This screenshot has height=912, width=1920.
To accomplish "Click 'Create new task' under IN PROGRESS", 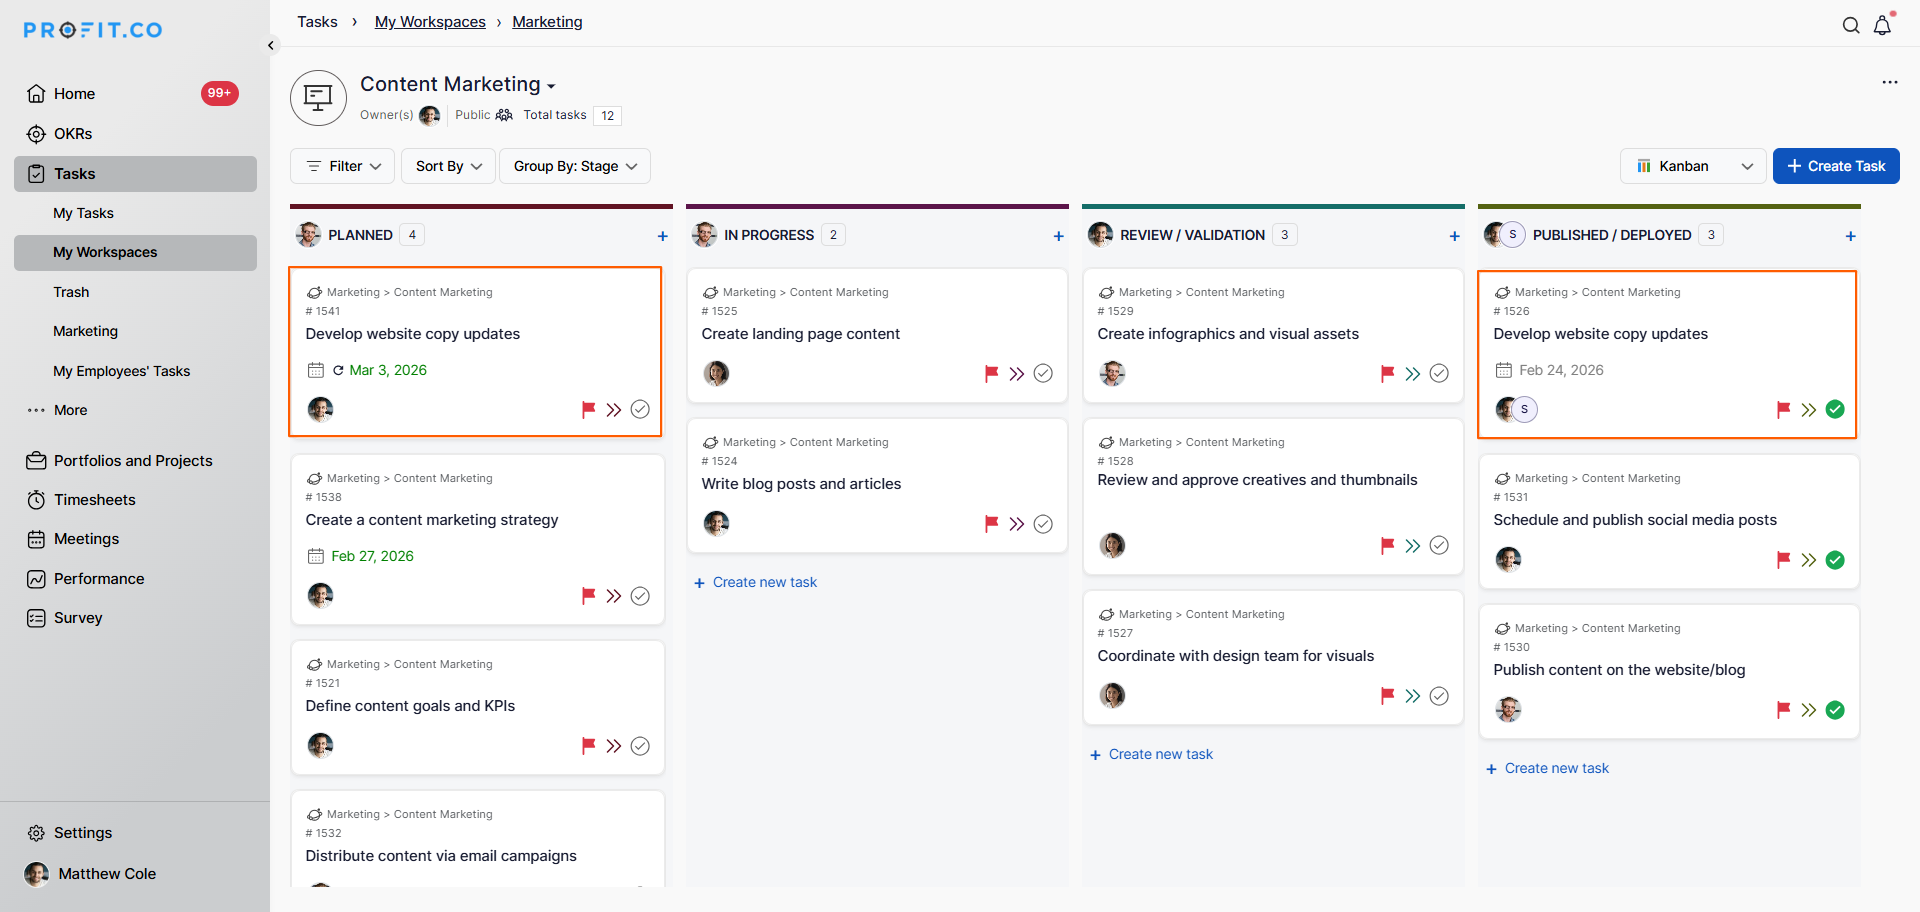I will click(764, 583).
